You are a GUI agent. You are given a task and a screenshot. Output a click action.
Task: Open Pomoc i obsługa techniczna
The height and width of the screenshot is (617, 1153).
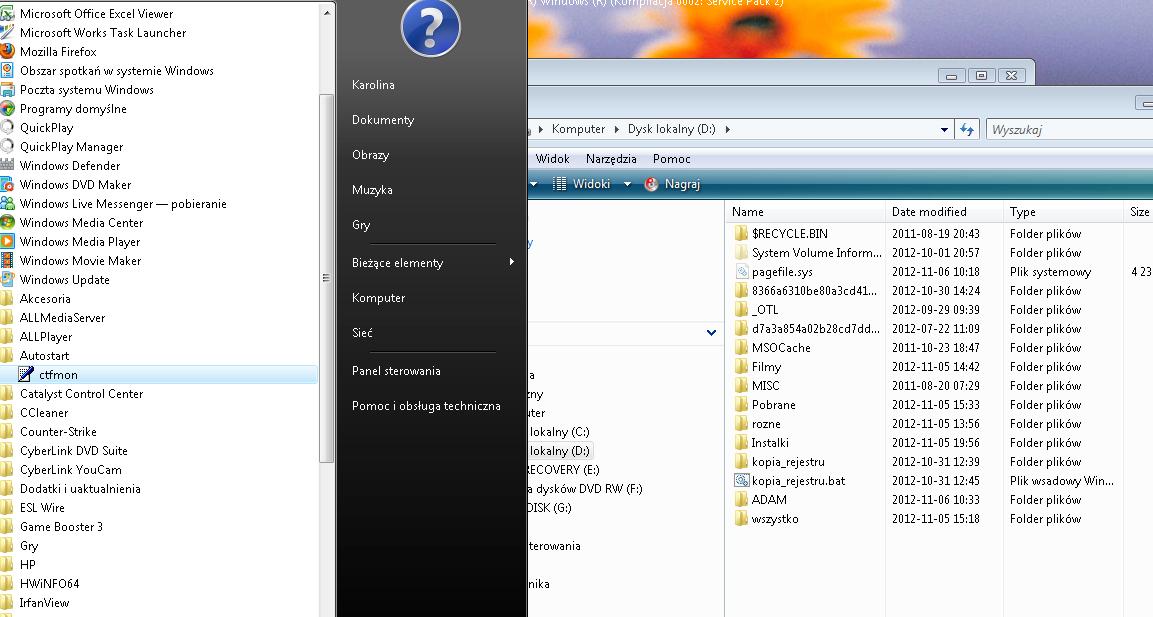(x=426, y=405)
